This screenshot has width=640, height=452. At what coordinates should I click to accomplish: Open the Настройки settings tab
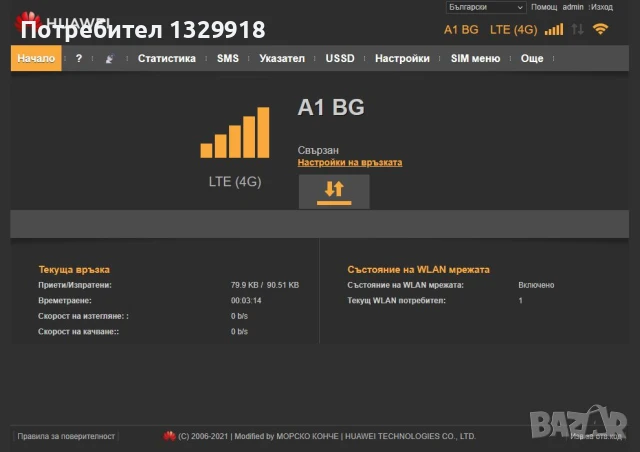(x=402, y=58)
